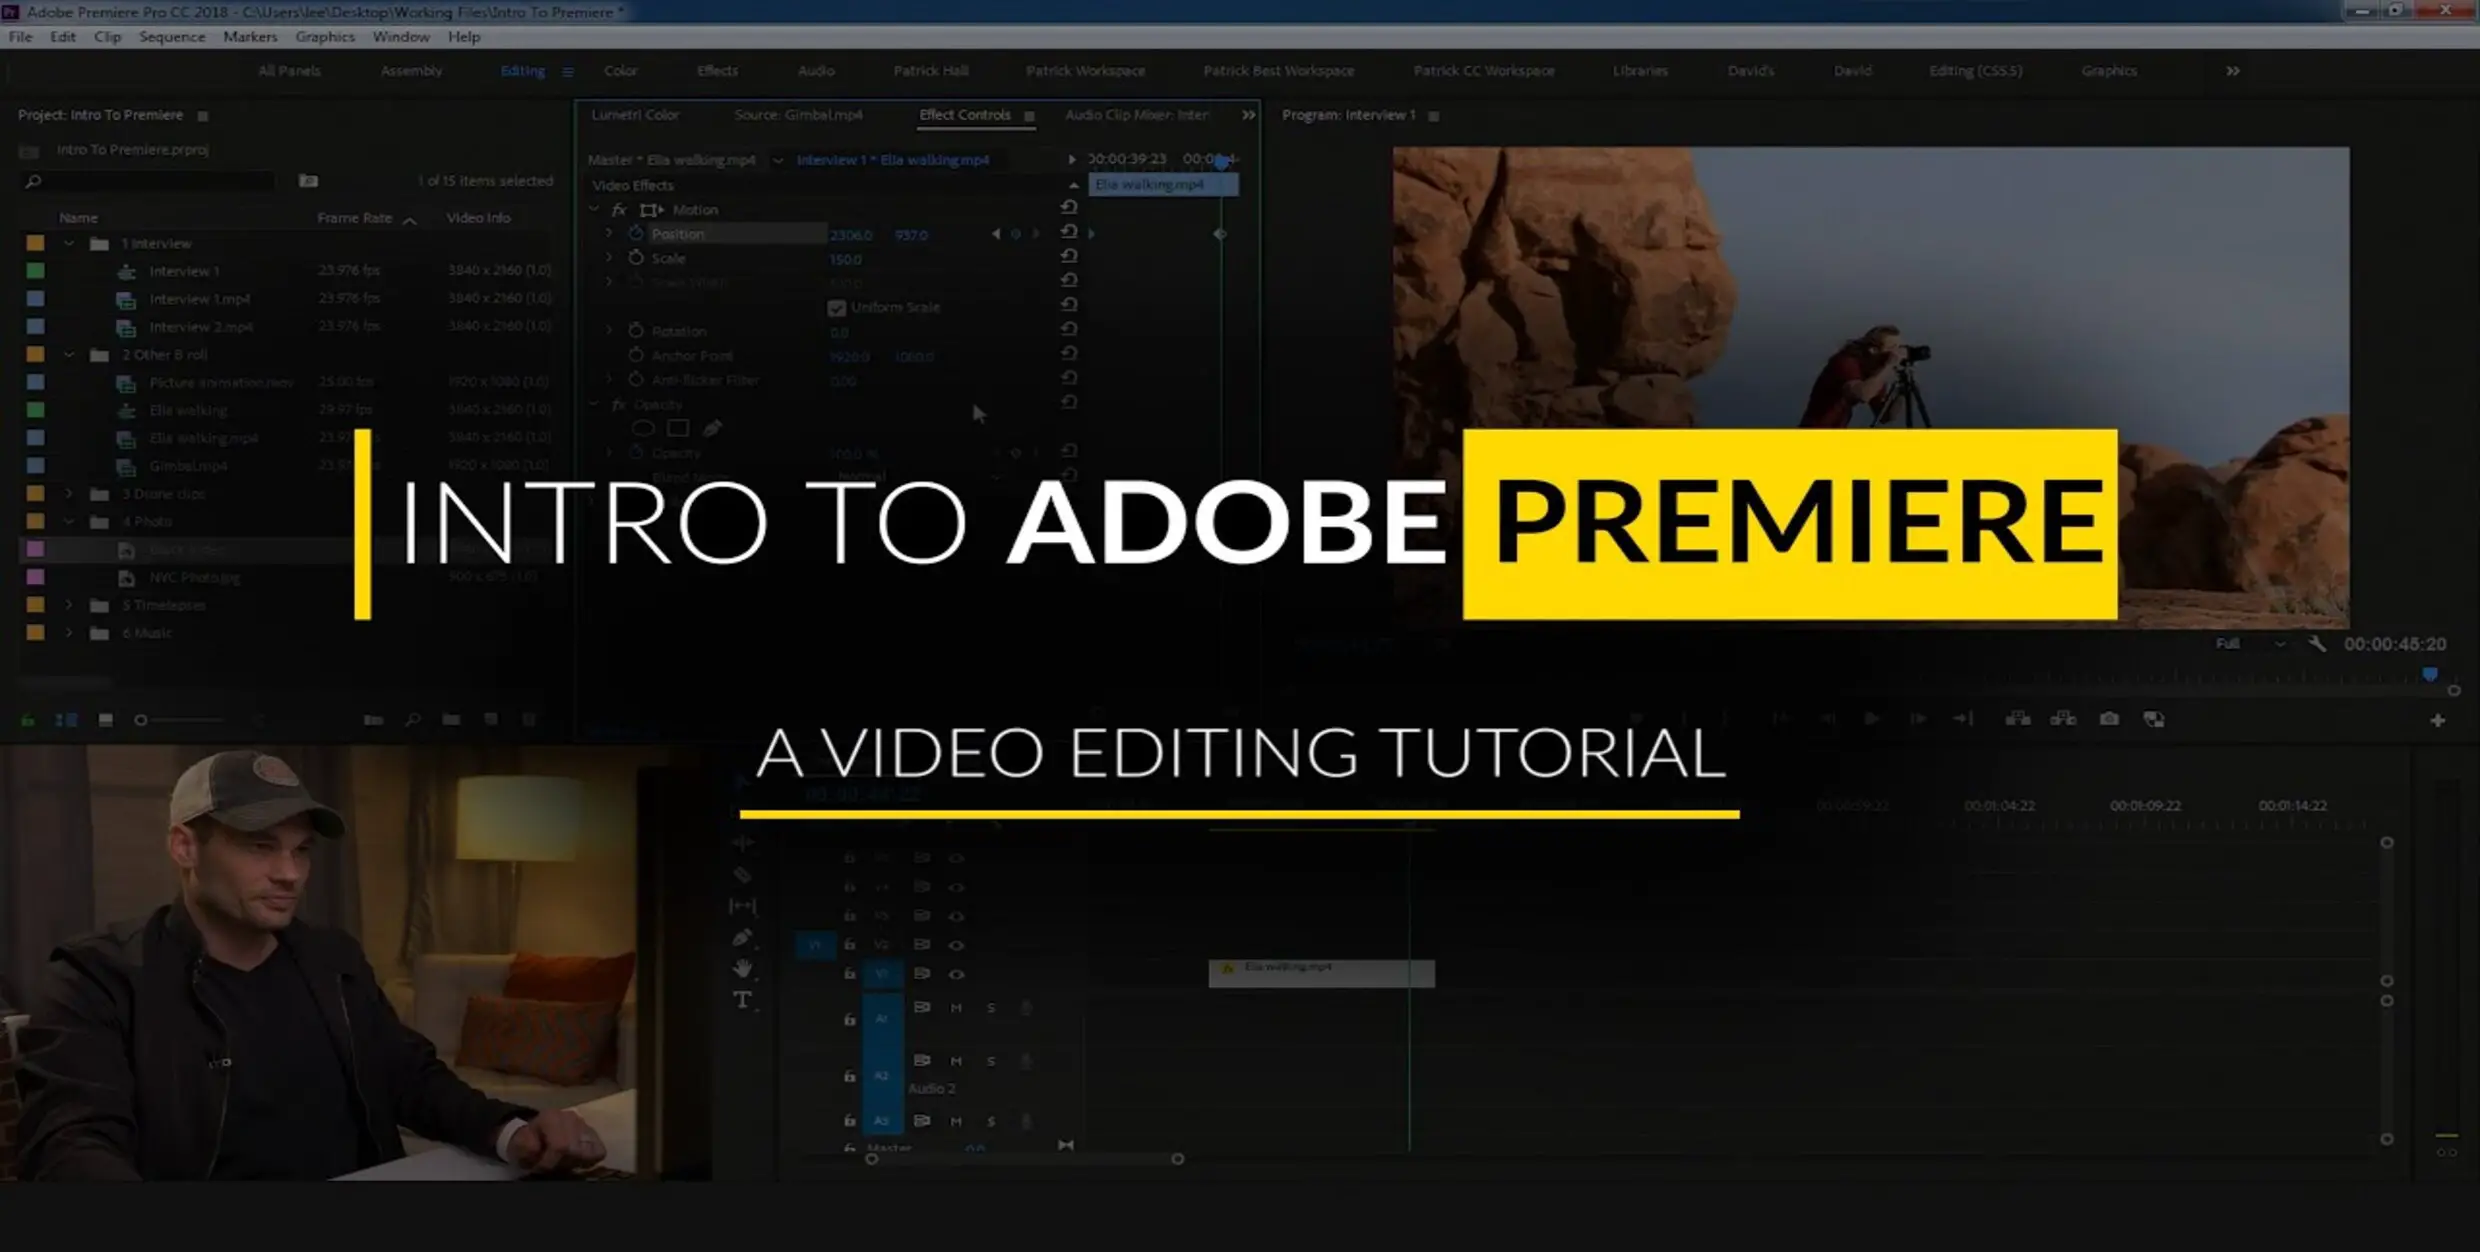Click the Export Frame camera icon
This screenshot has height=1252, width=2480.
tap(2109, 719)
